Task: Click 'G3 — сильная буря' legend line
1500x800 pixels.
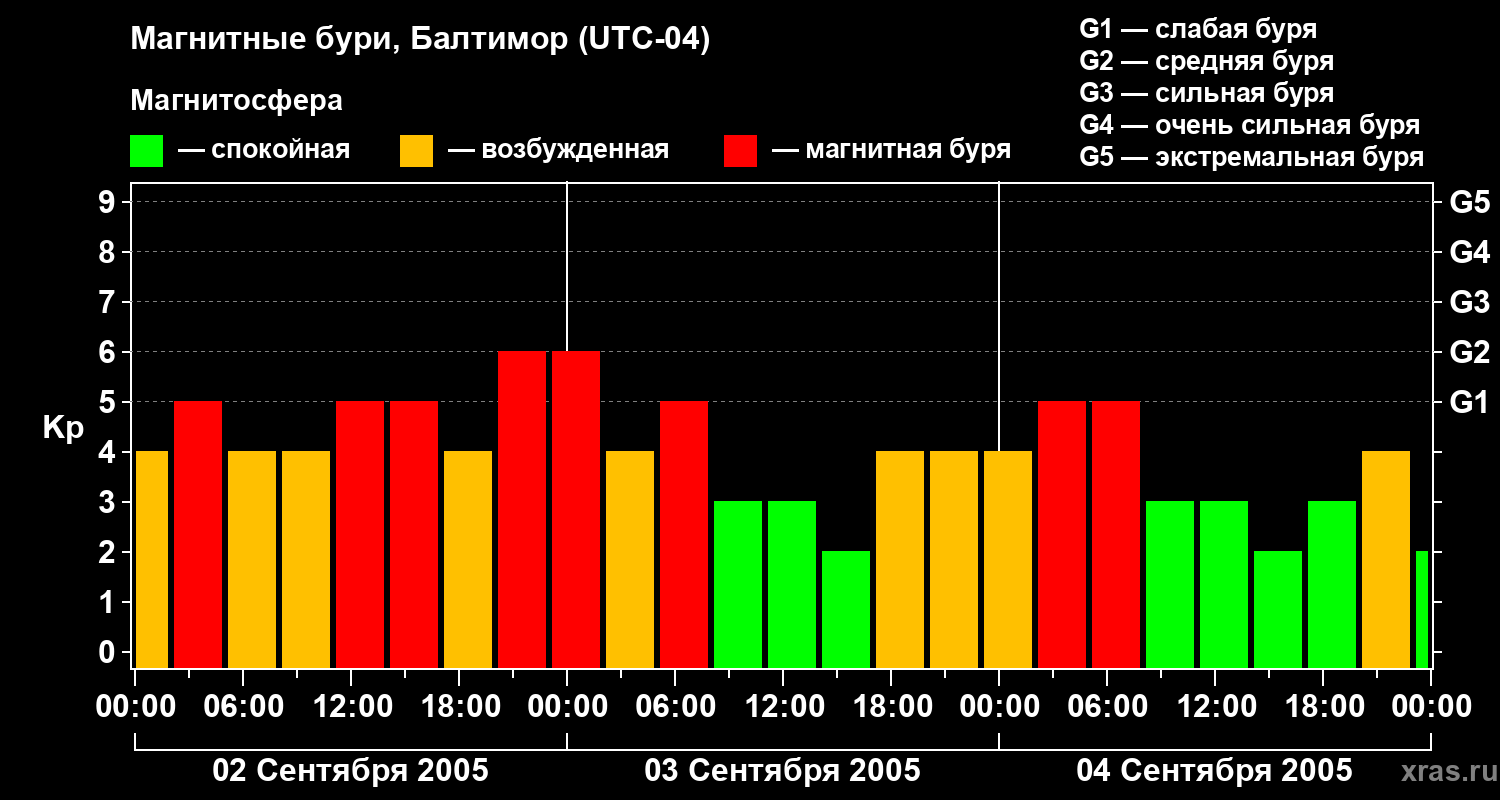Action: (x=1206, y=93)
